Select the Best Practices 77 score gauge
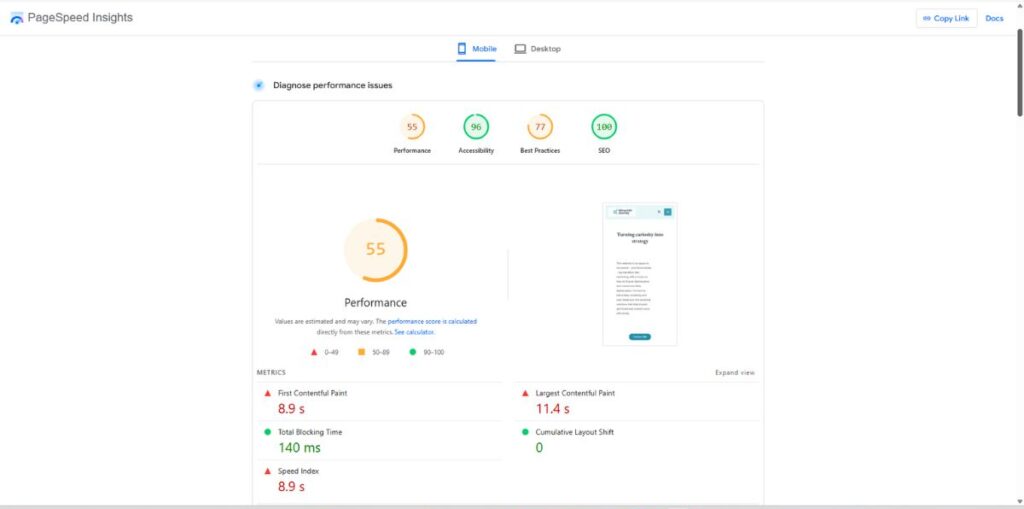This screenshot has width=1024, height=509. pyautogui.click(x=540, y=127)
